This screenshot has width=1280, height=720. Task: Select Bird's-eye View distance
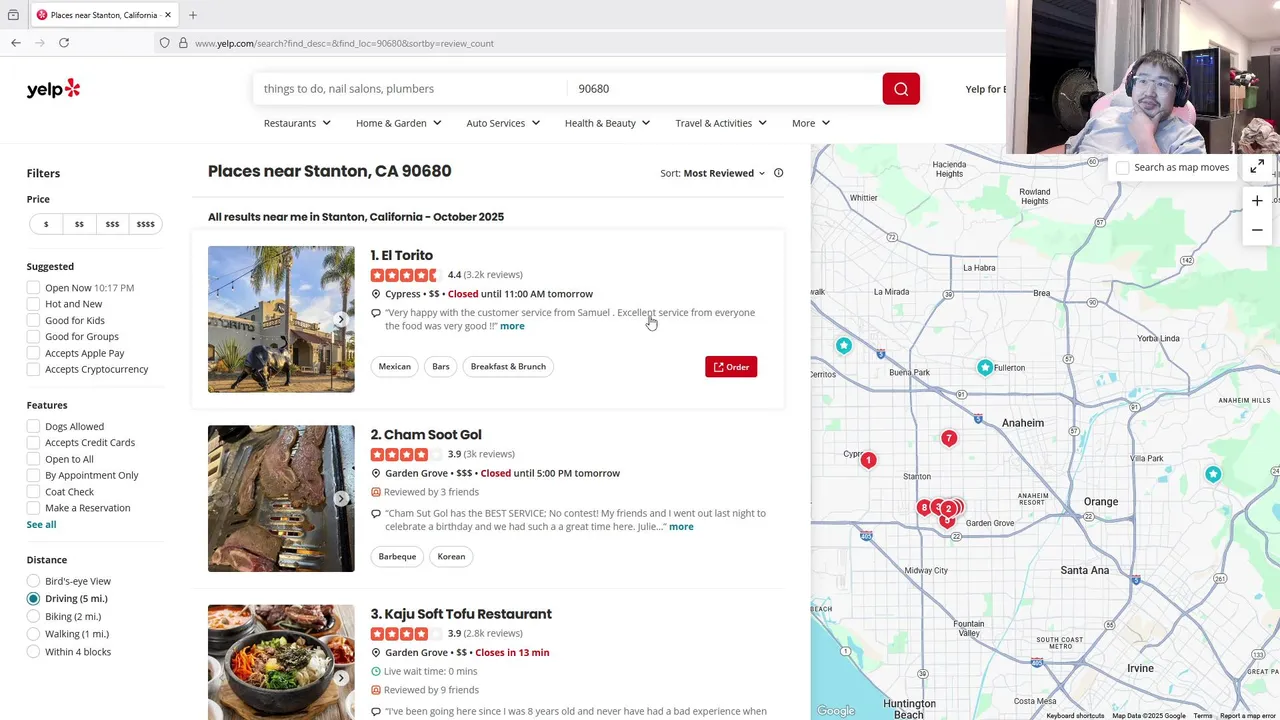[x=33, y=581]
